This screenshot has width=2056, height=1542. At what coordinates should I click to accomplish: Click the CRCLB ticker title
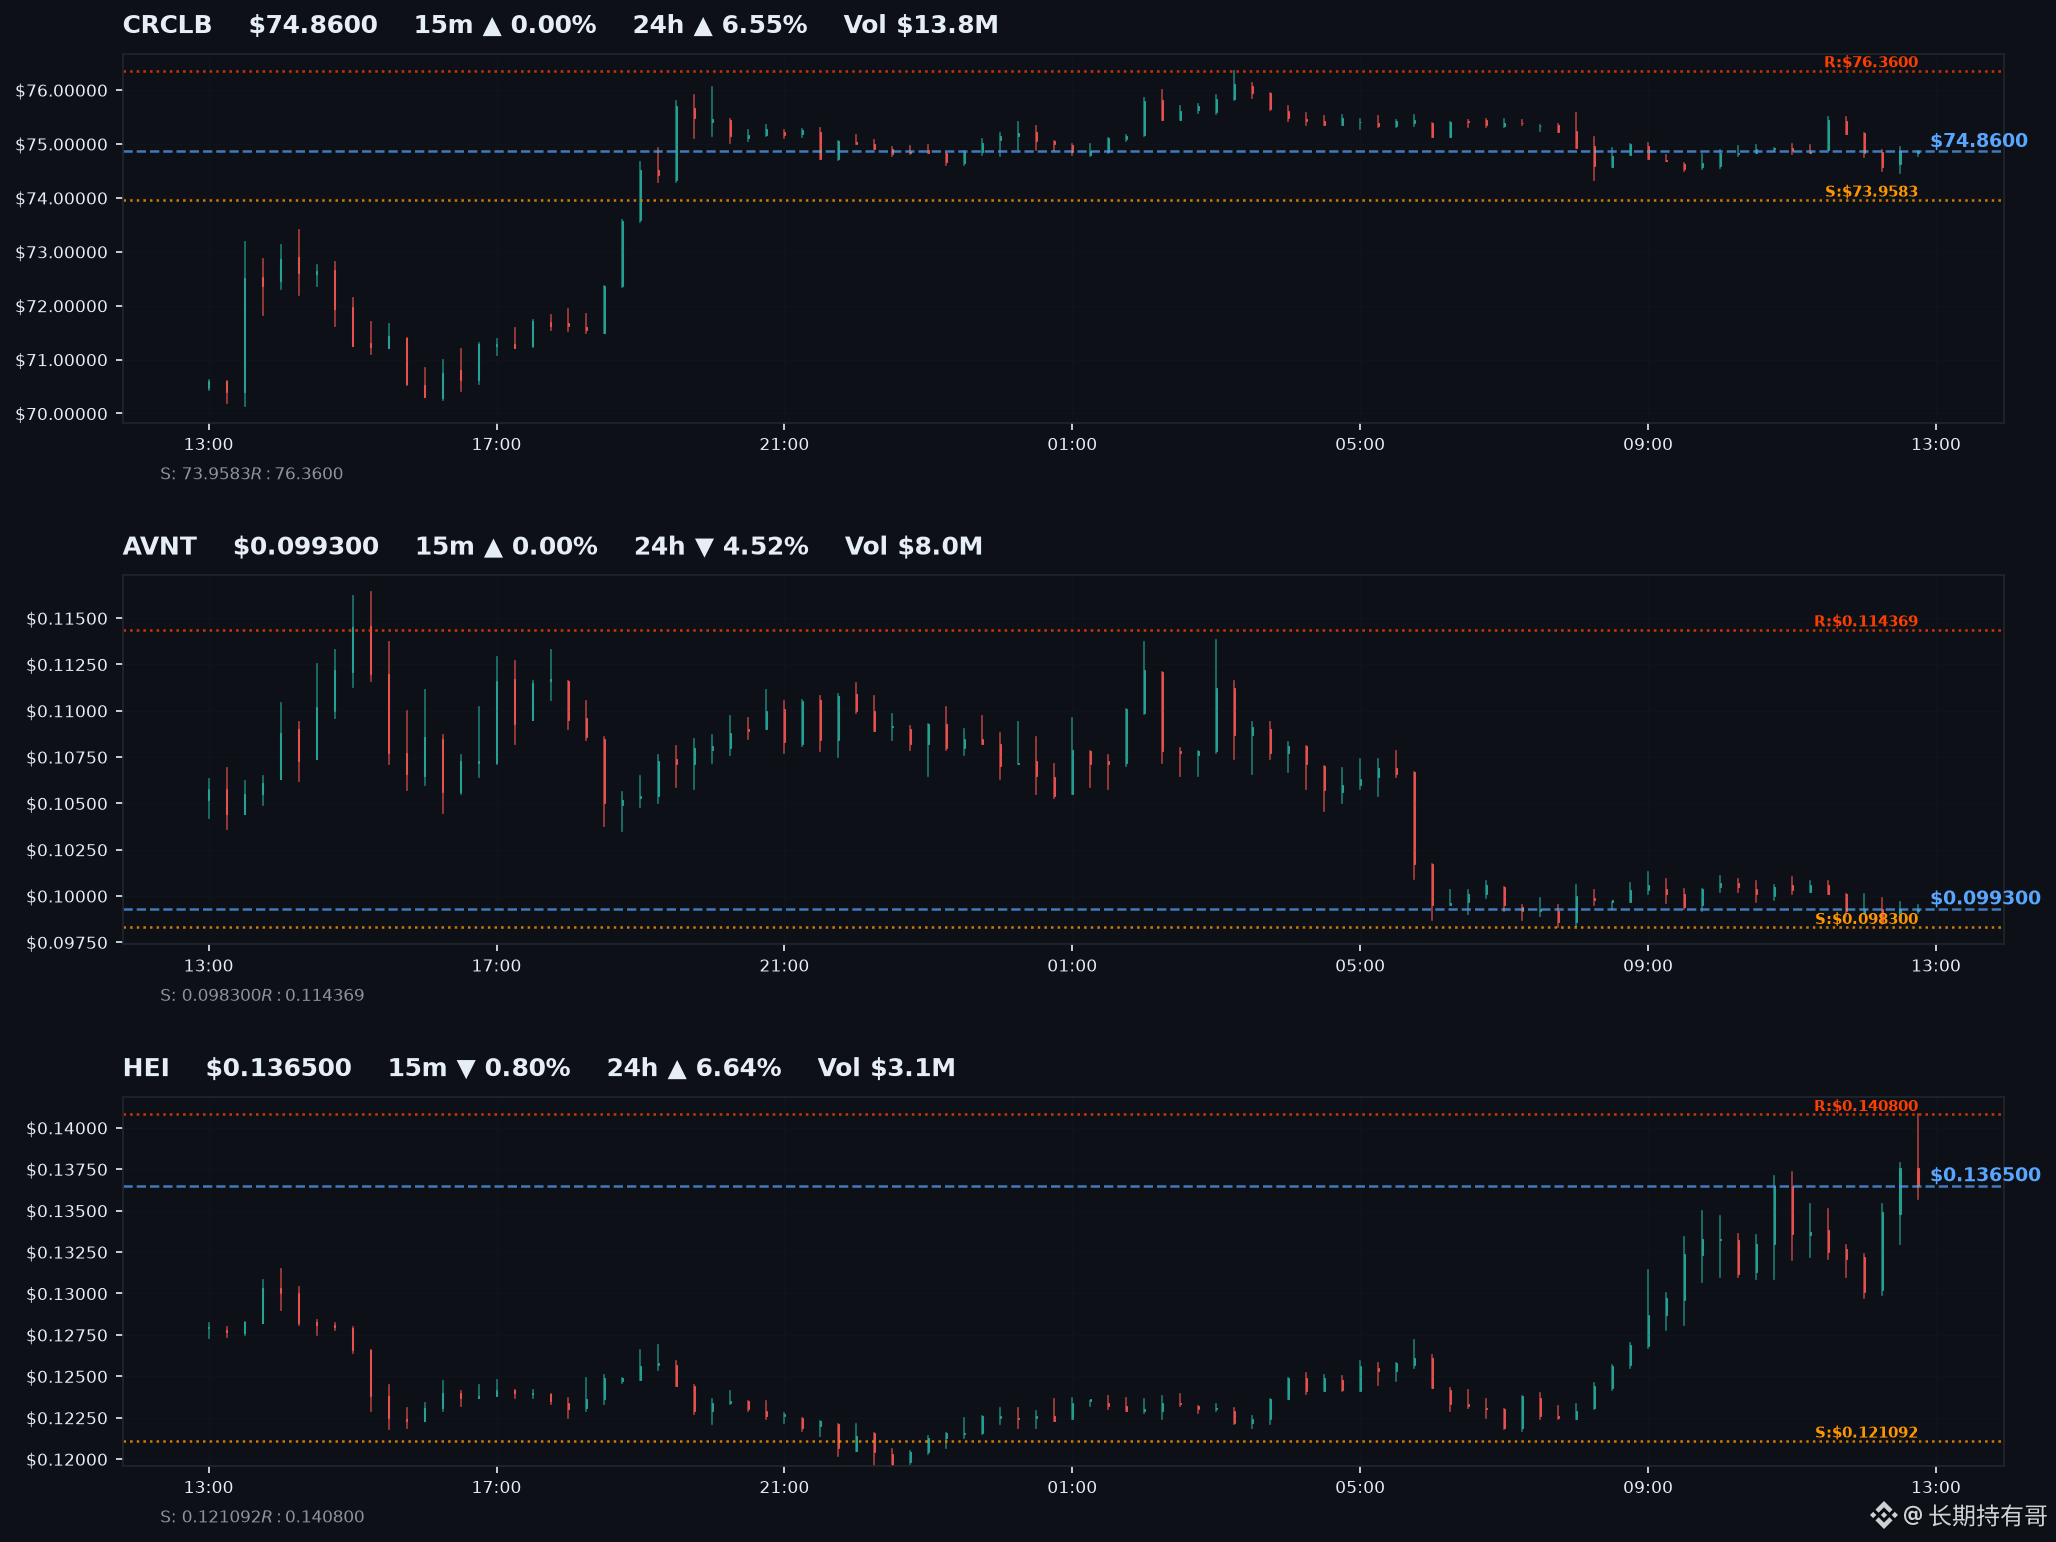[x=167, y=25]
